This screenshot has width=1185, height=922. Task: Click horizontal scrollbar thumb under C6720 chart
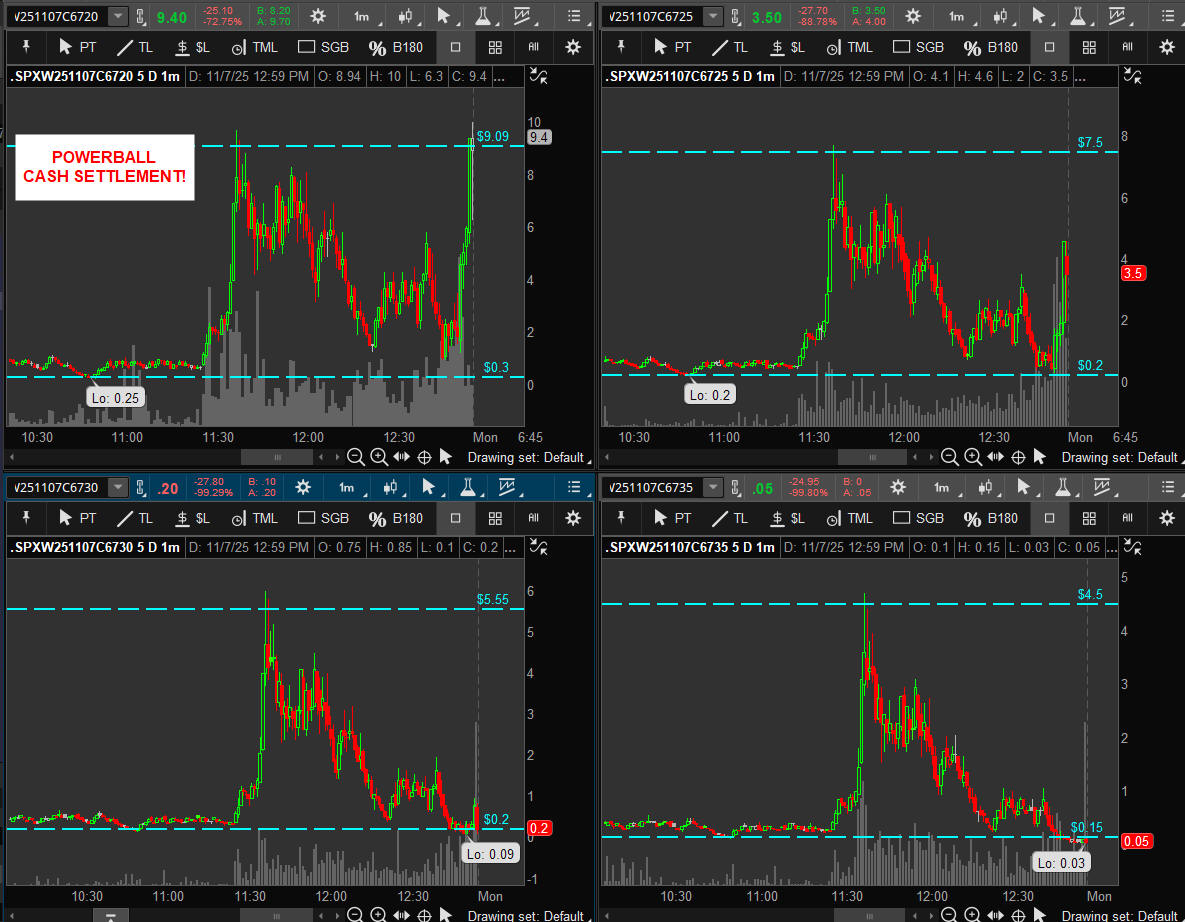[277, 457]
